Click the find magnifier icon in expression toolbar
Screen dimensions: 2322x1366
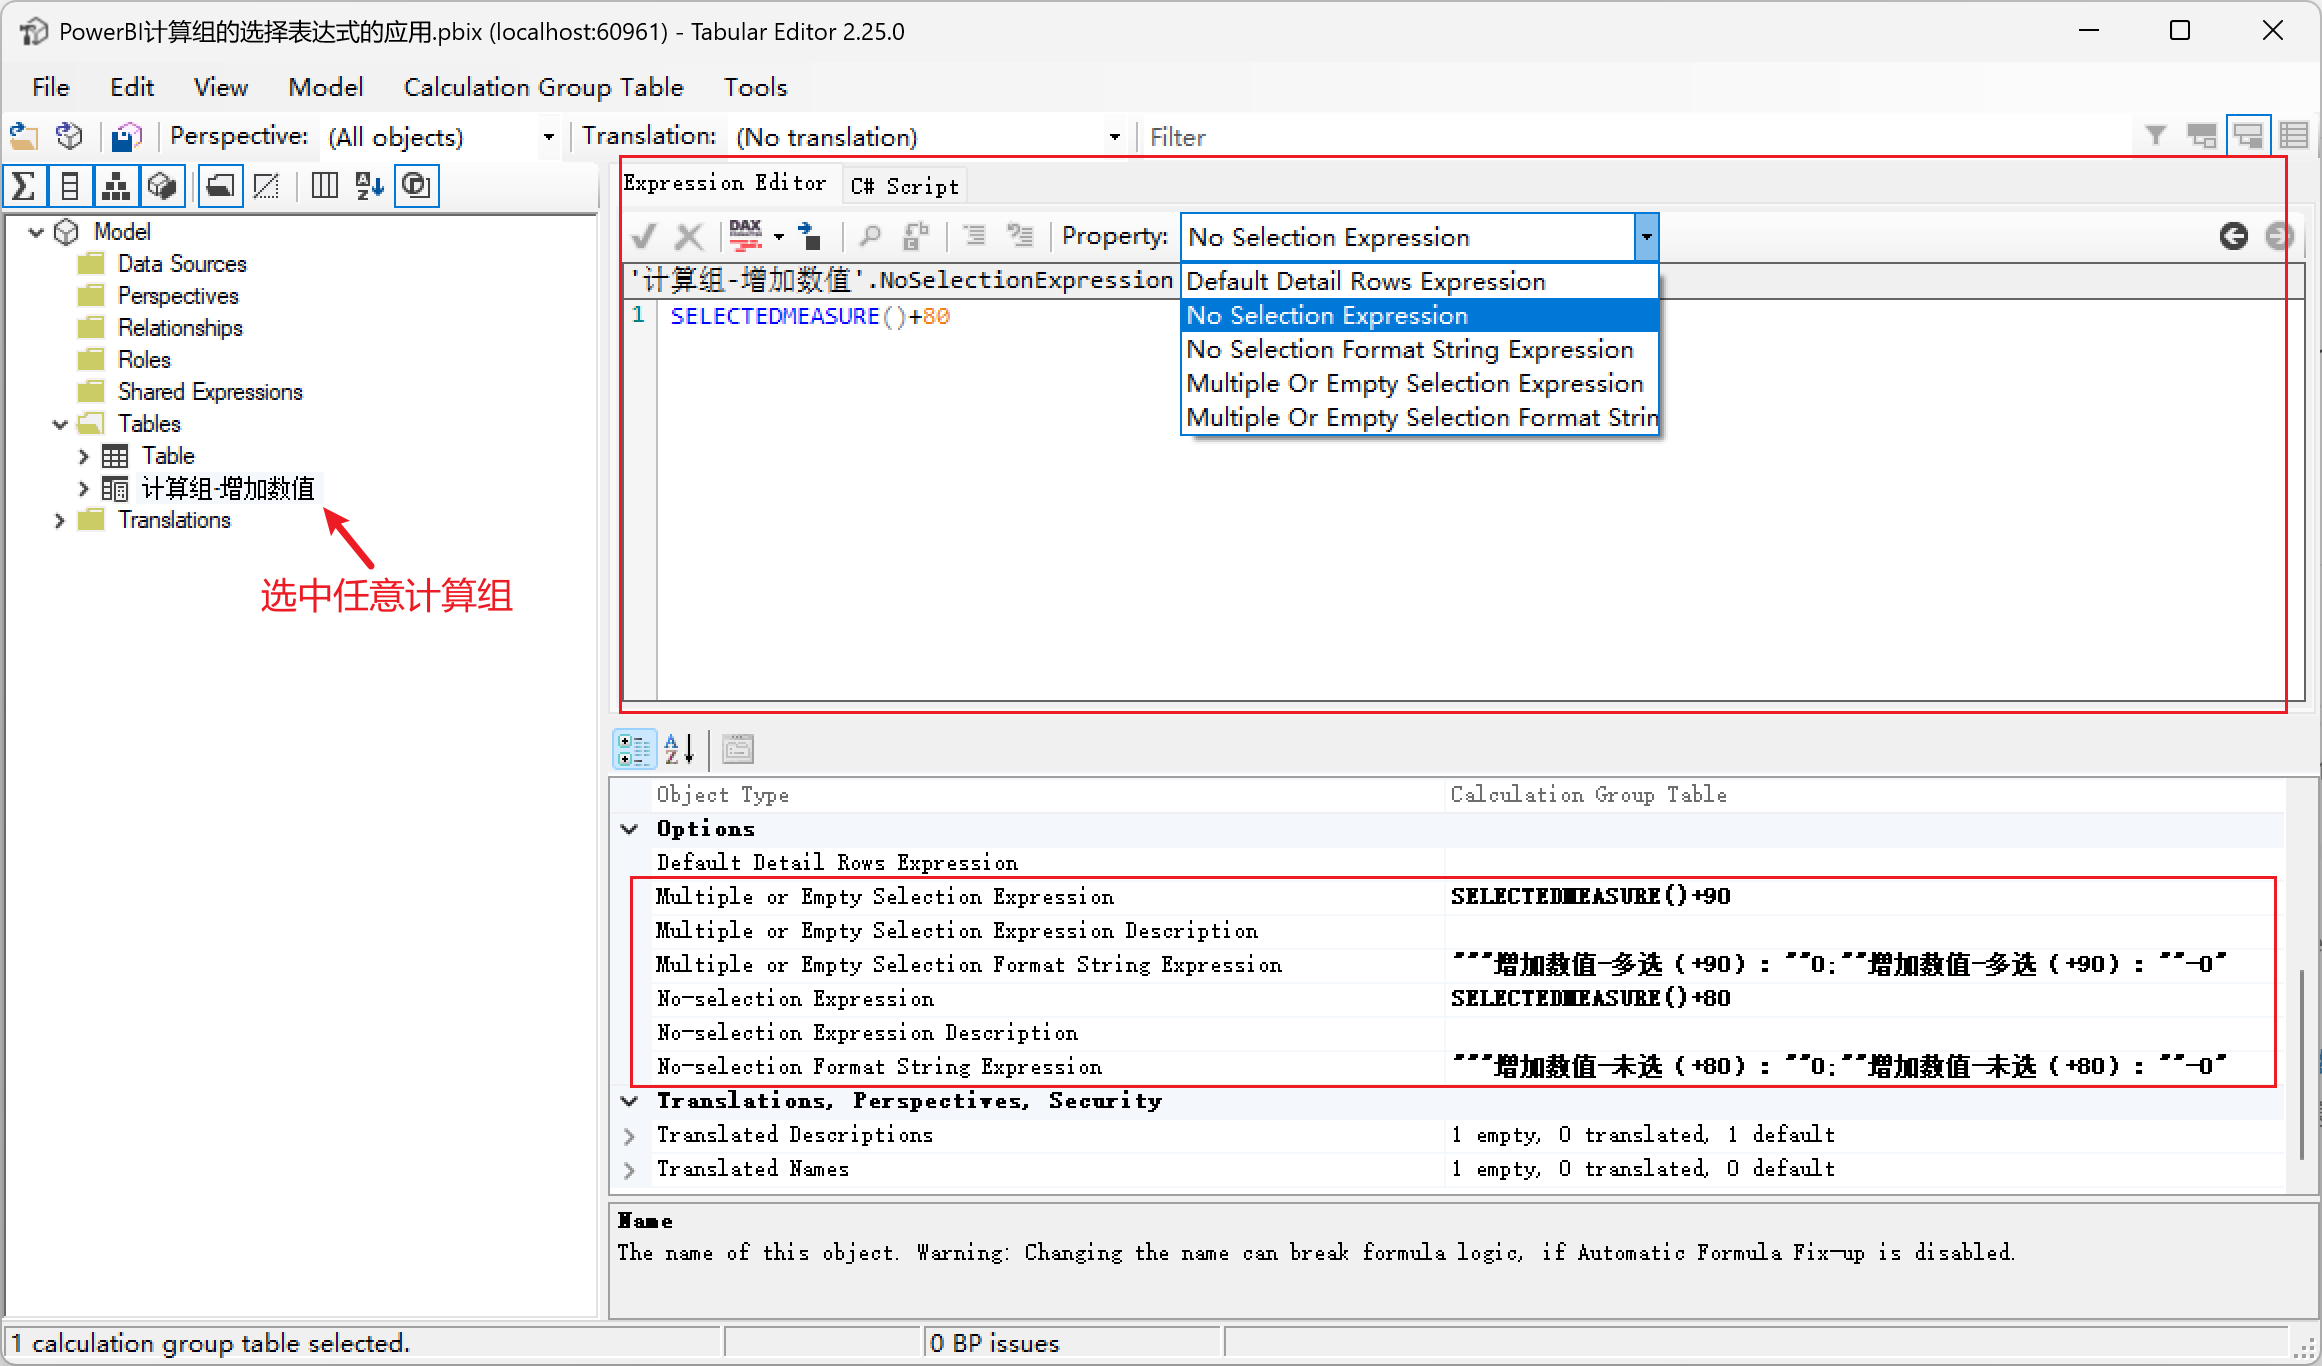pyautogui.click(x=870, y=237)
